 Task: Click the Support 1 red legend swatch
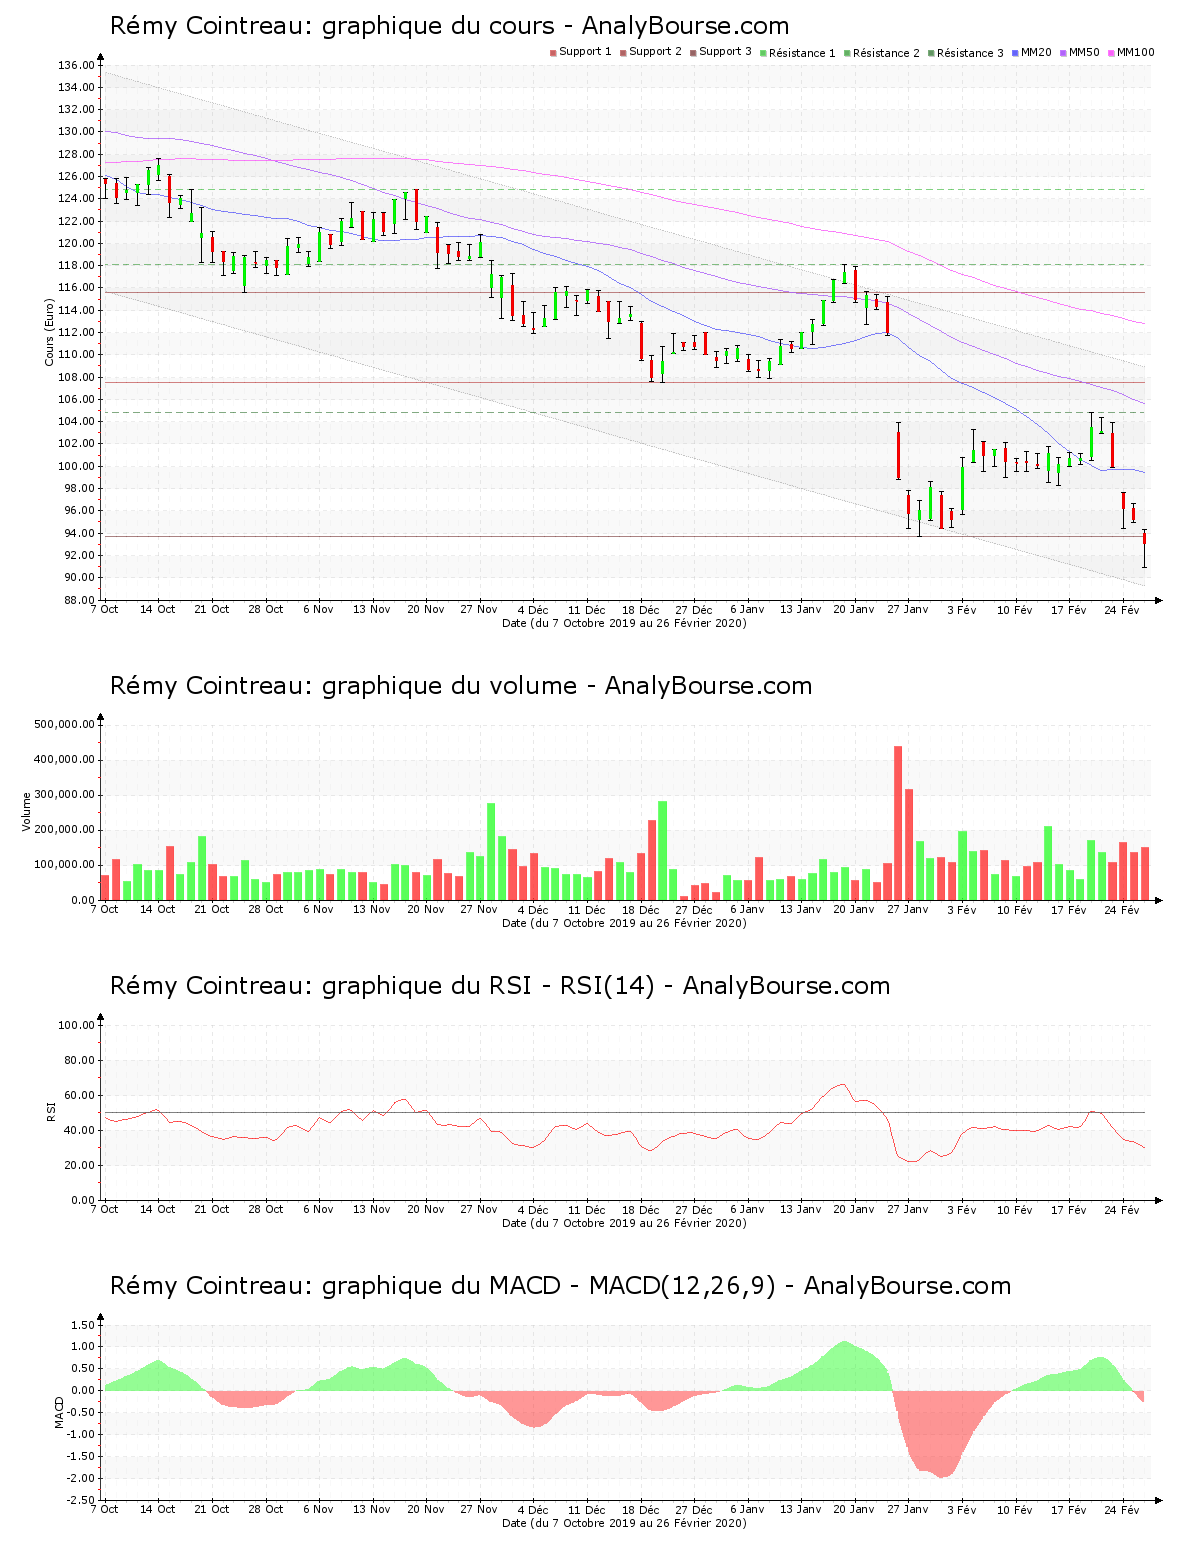coord(553,53)
